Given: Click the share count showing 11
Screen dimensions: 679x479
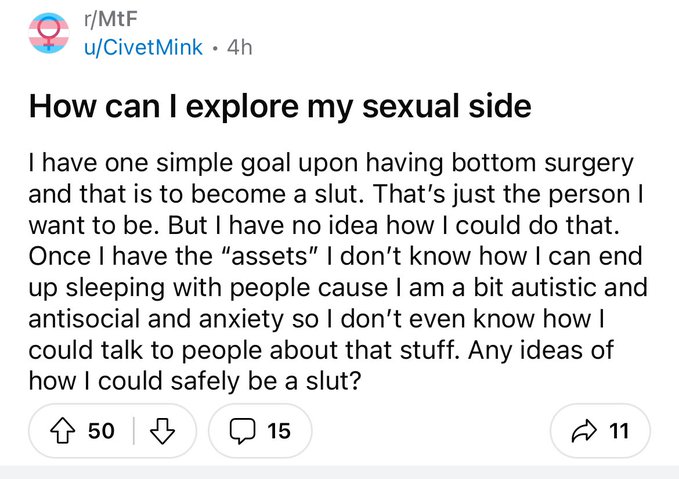Looking at the screenshot, I should [x=619, y=431].
